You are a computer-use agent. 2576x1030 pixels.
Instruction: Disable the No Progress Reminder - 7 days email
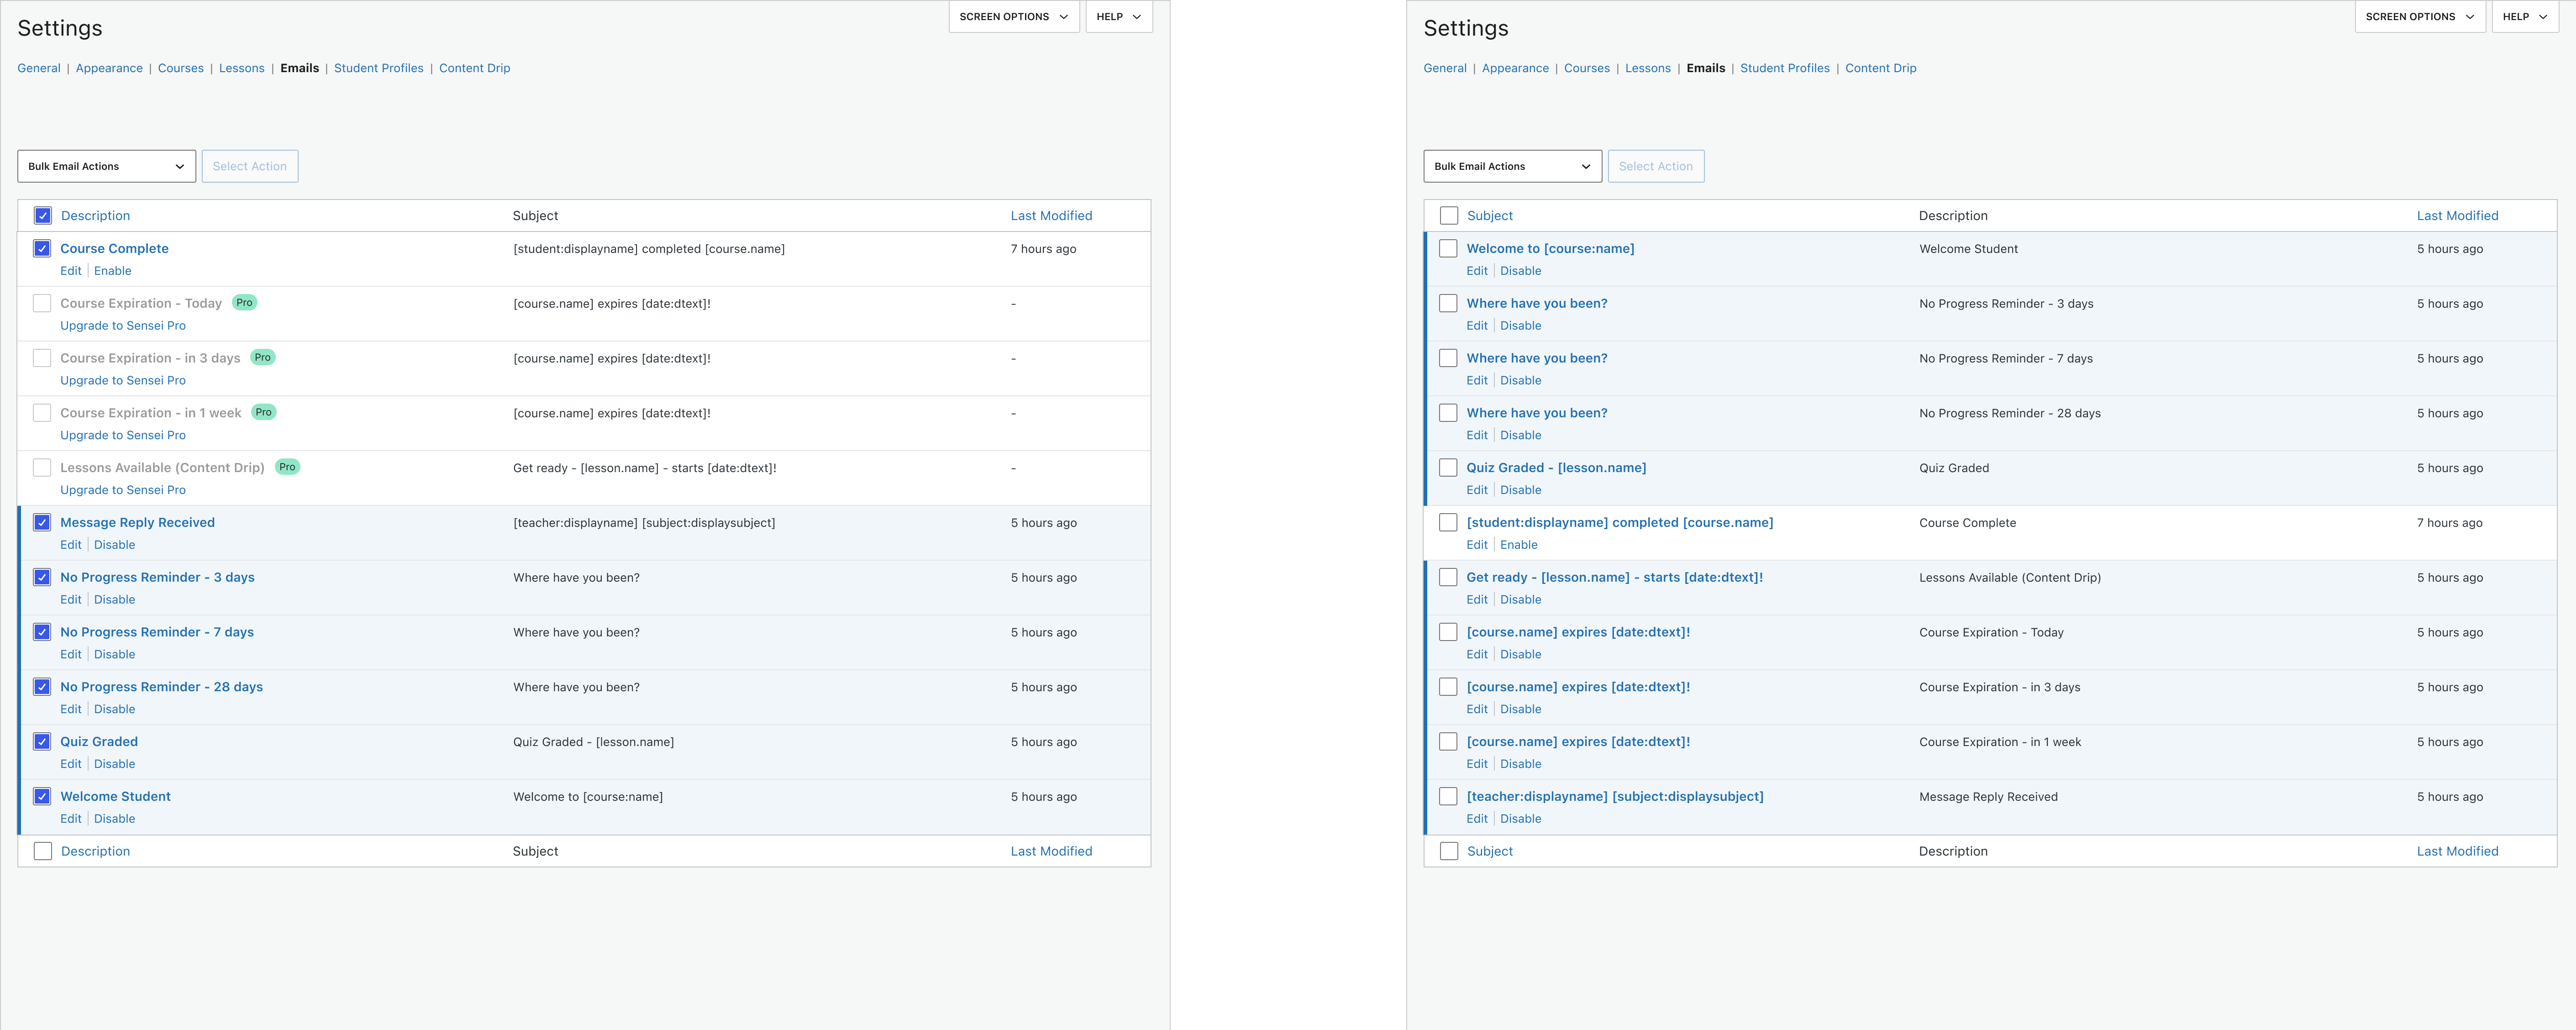click(x=114, y=654)
